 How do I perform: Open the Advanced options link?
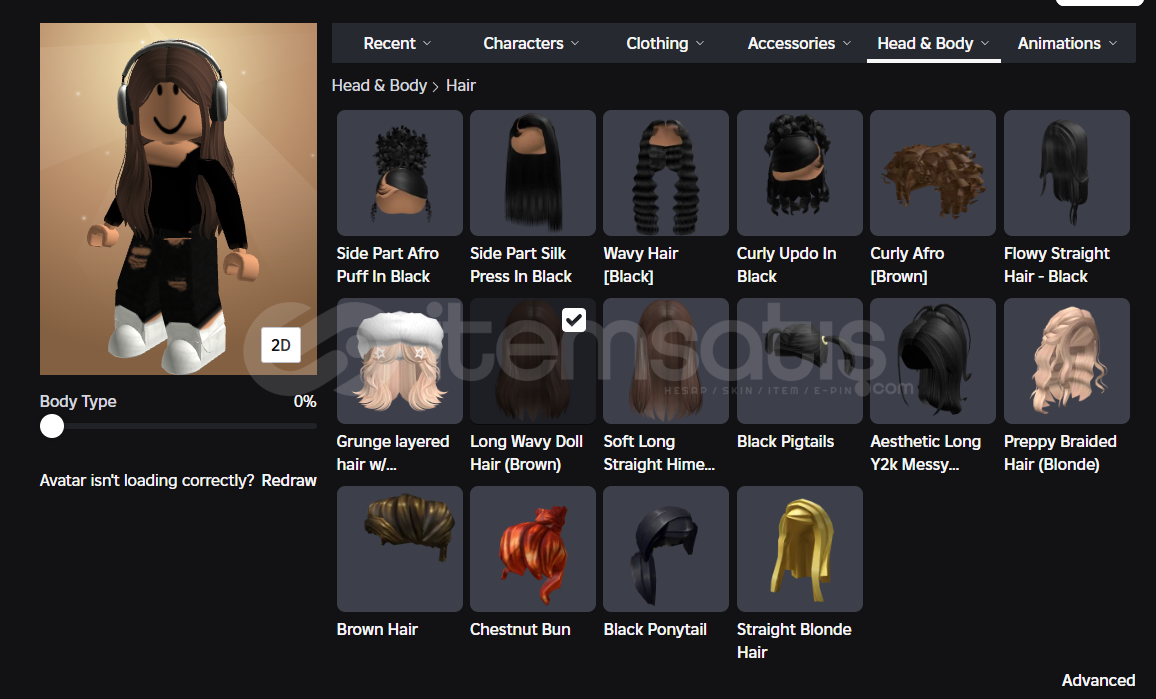1098,681
